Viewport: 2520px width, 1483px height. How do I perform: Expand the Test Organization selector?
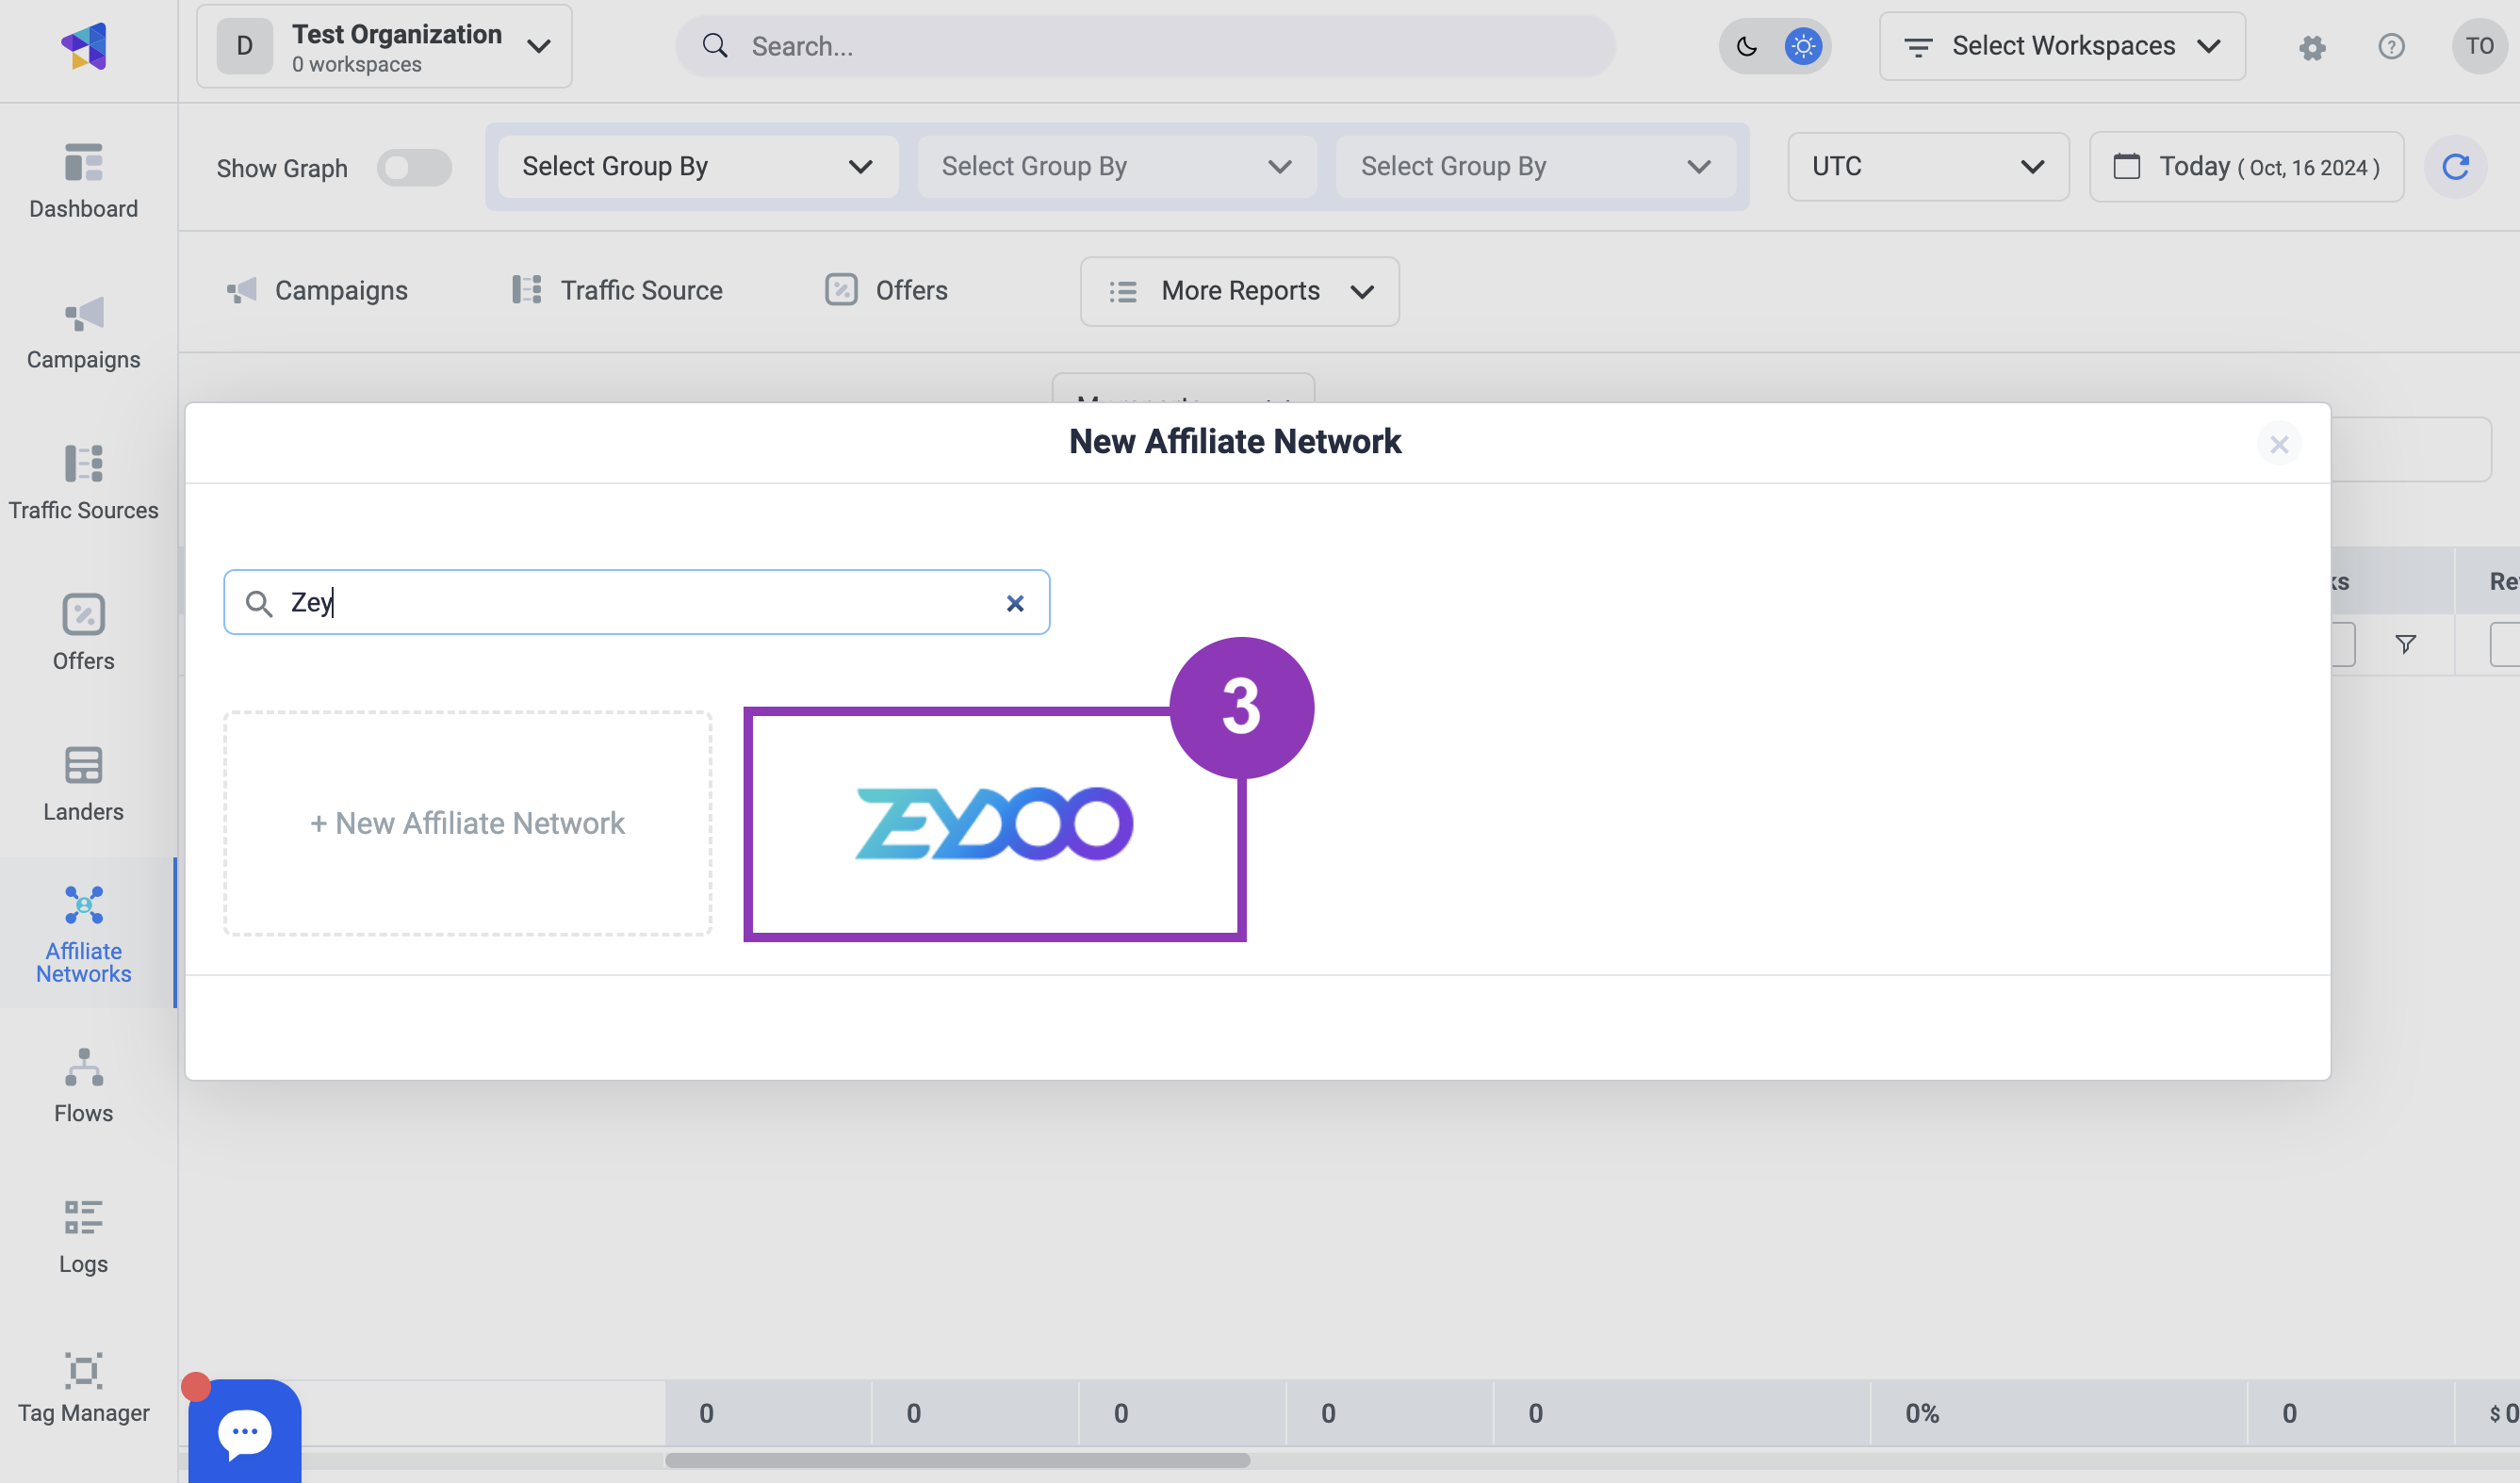[384, 46]
